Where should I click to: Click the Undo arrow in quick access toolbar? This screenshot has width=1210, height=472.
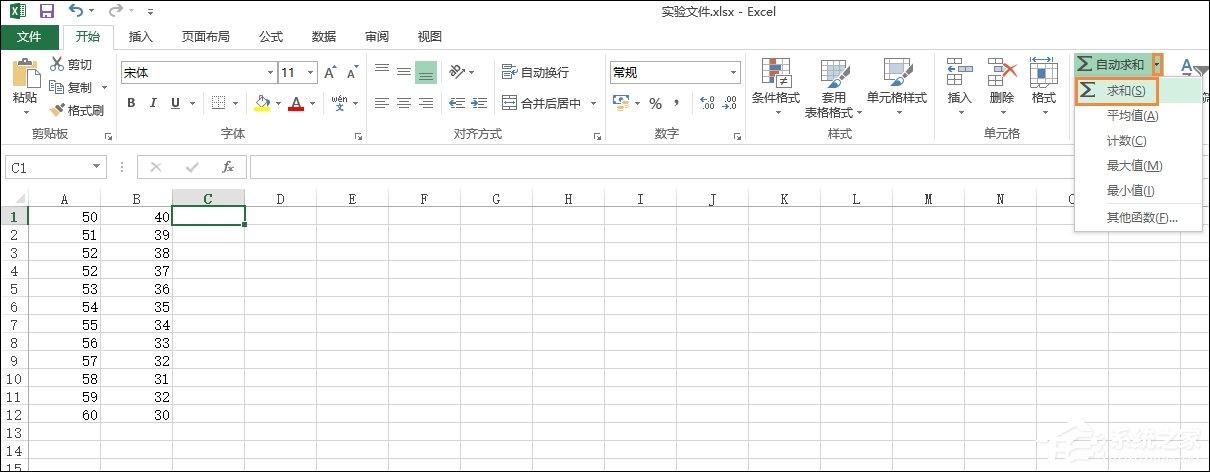point(77,11)
